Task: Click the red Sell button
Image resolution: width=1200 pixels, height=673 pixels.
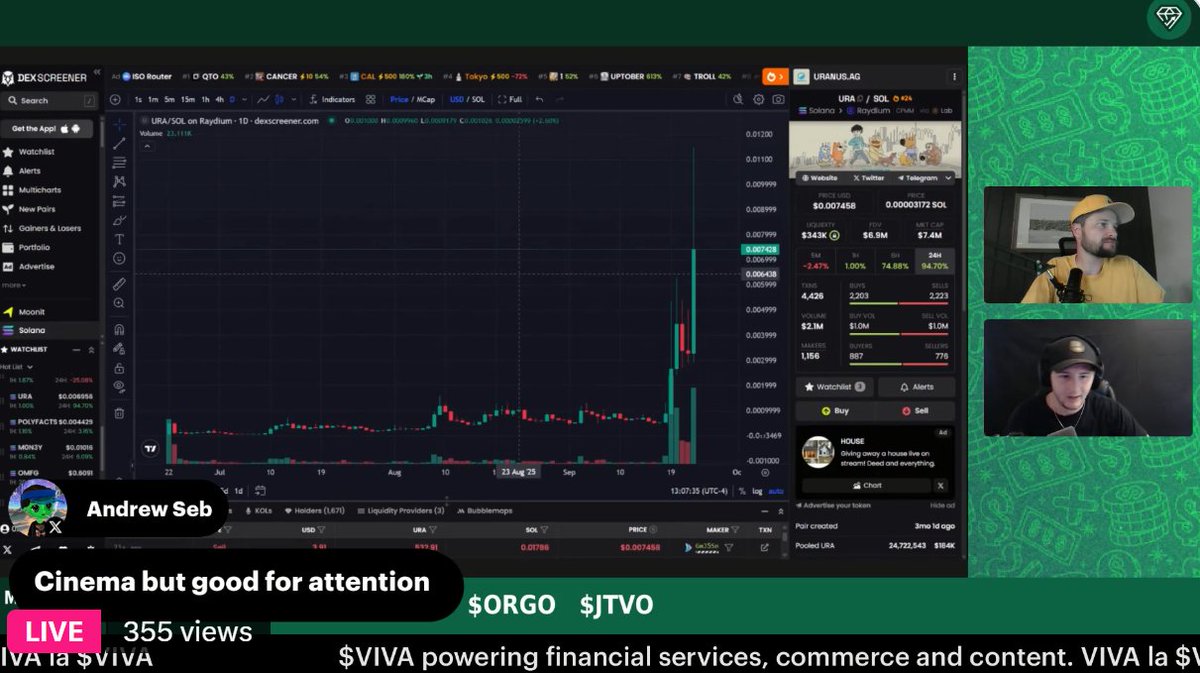Action: (x=916, y=411)
